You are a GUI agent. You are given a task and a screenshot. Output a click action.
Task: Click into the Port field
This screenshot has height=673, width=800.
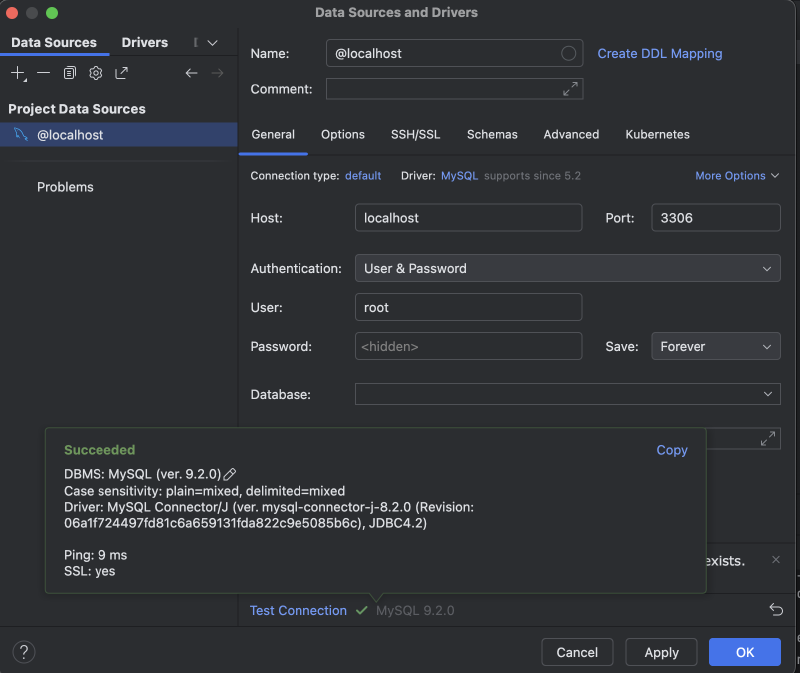point(715,217)
